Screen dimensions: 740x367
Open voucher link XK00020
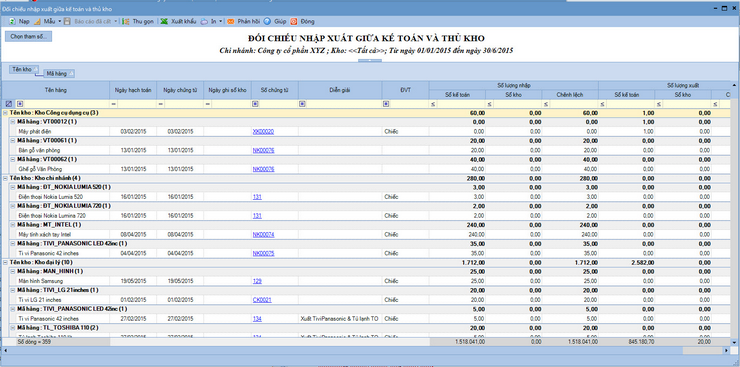pos(263,132)
